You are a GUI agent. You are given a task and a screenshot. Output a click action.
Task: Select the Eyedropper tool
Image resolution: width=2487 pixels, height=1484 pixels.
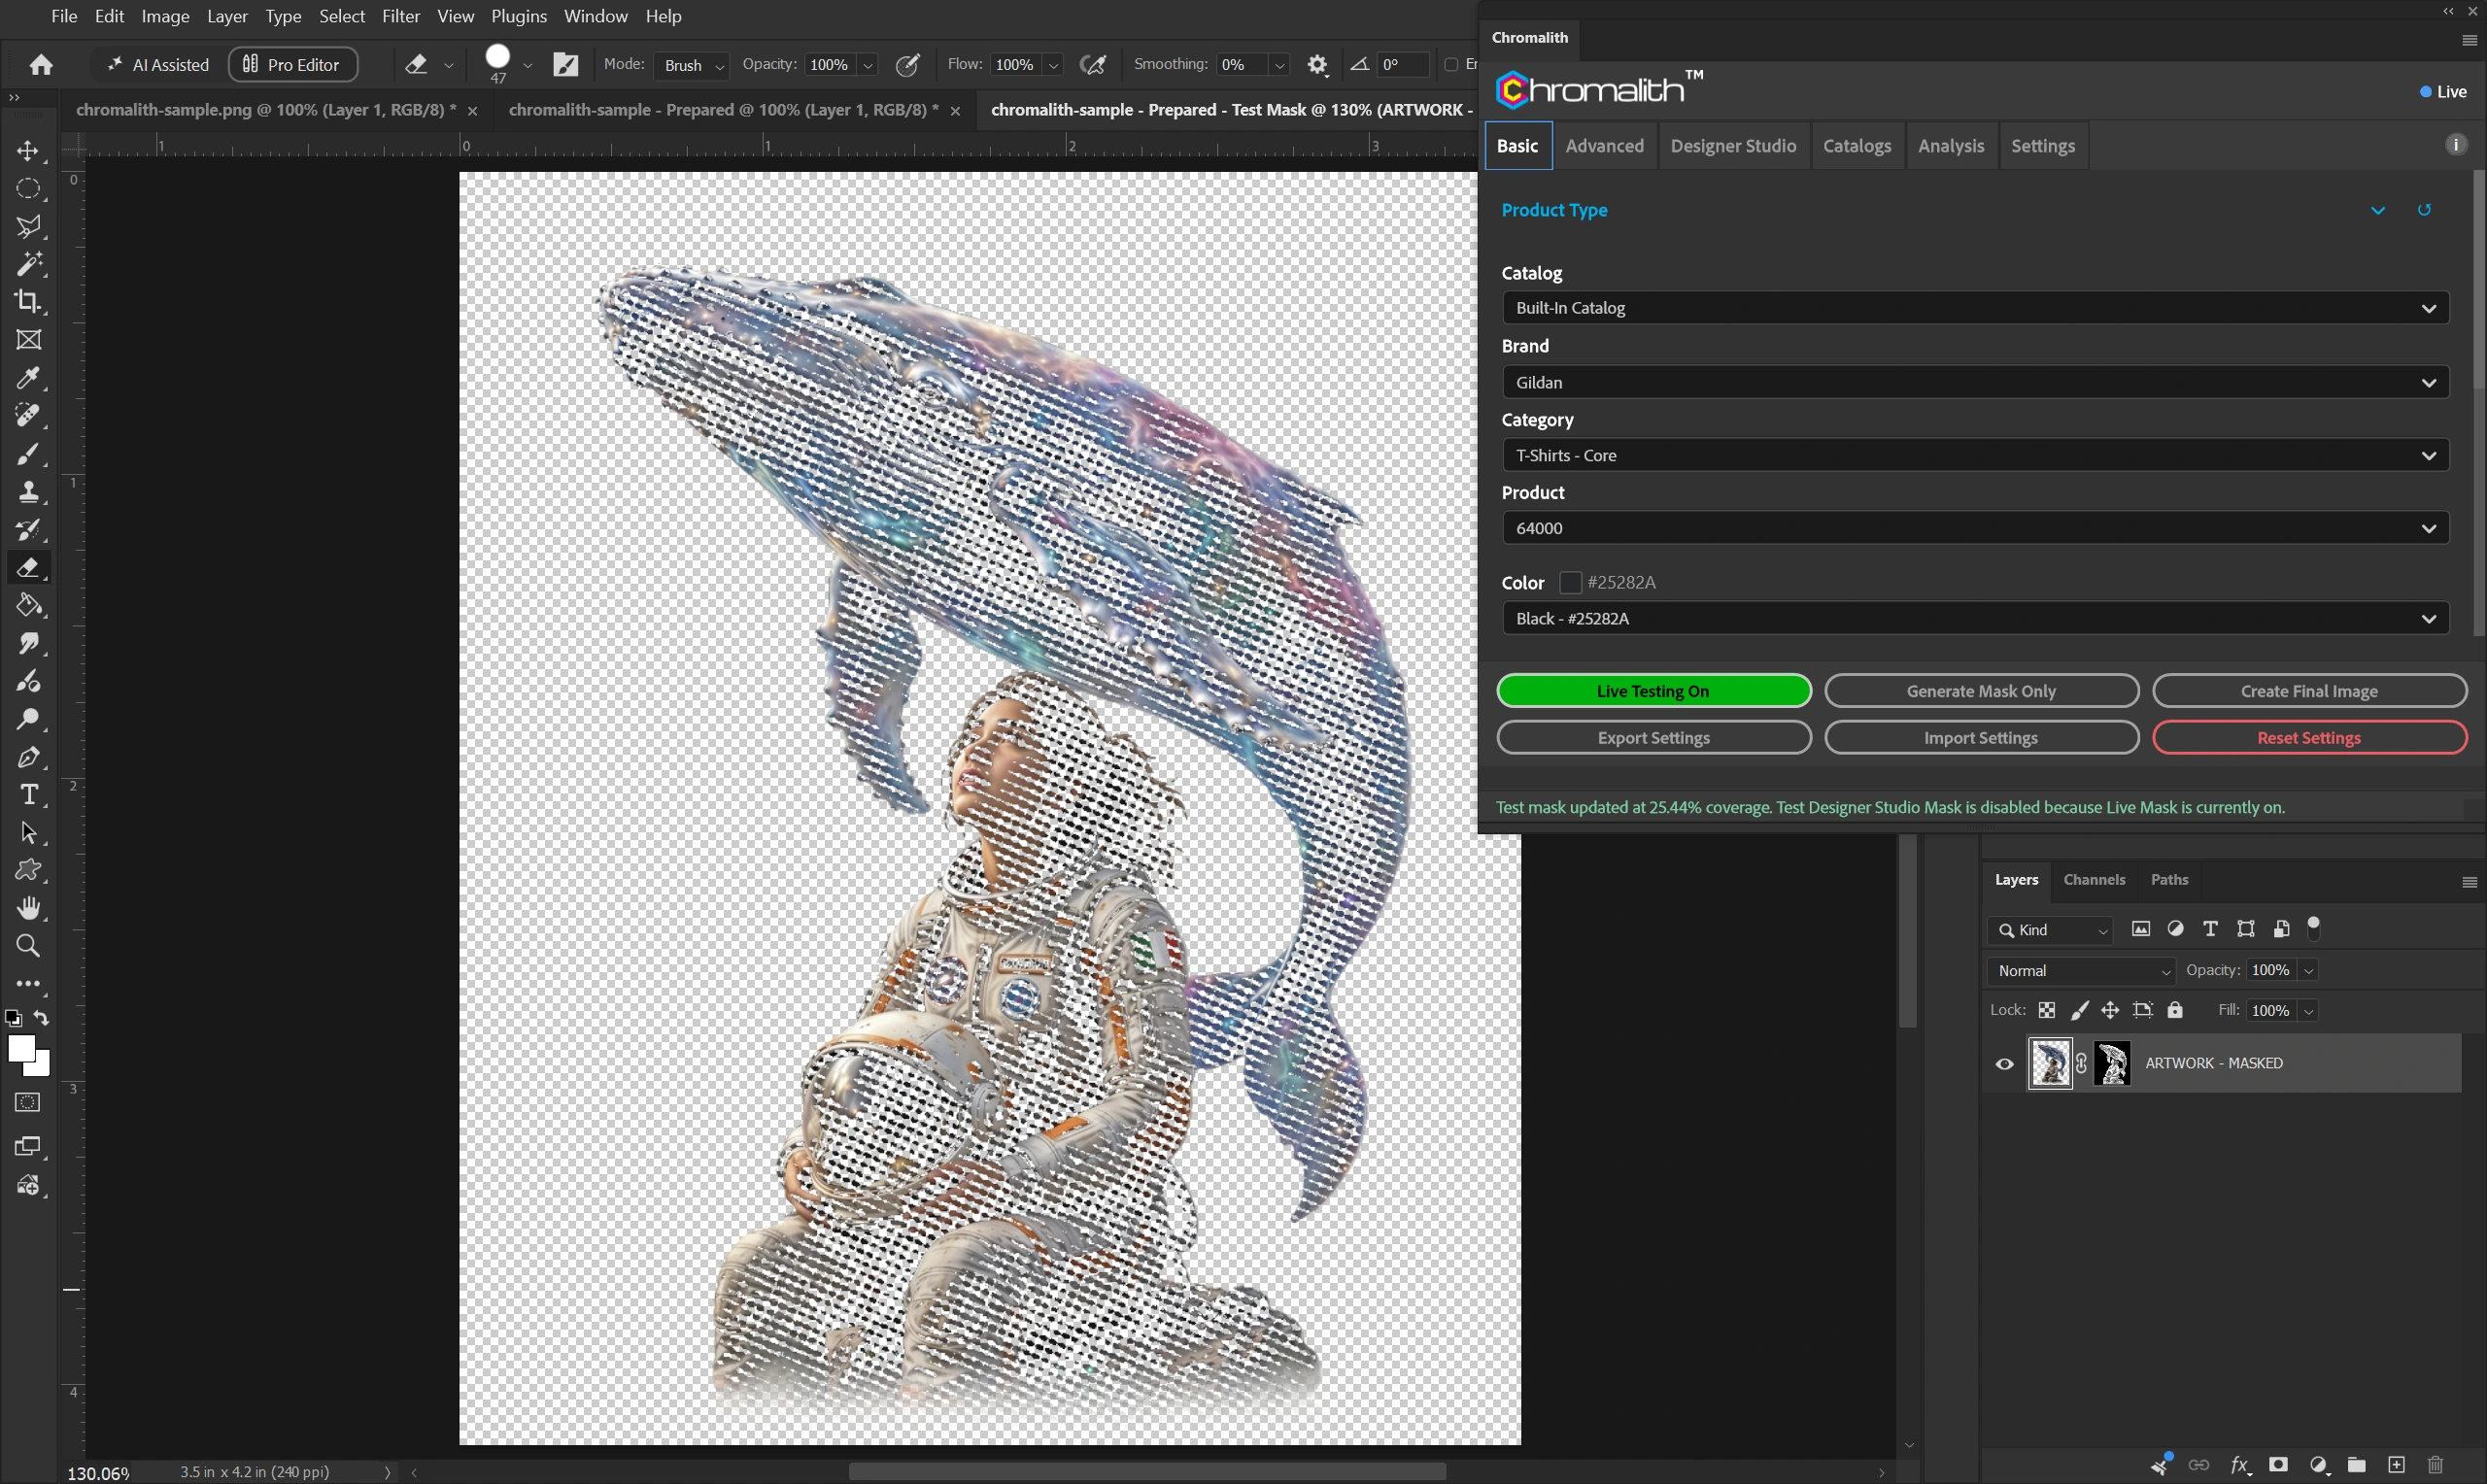point(28,378)
